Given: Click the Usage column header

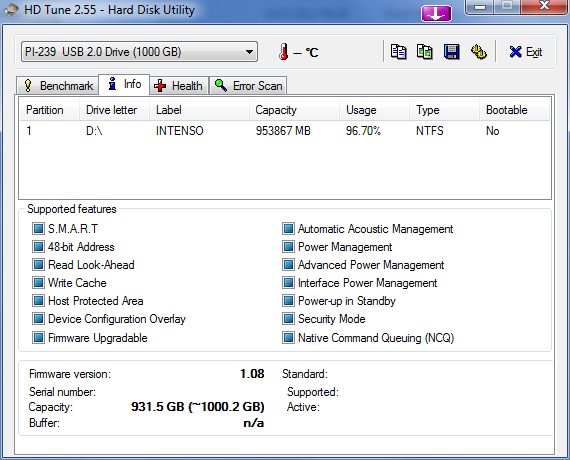Looking at the screenshot, I should click(x=375, y=110).
